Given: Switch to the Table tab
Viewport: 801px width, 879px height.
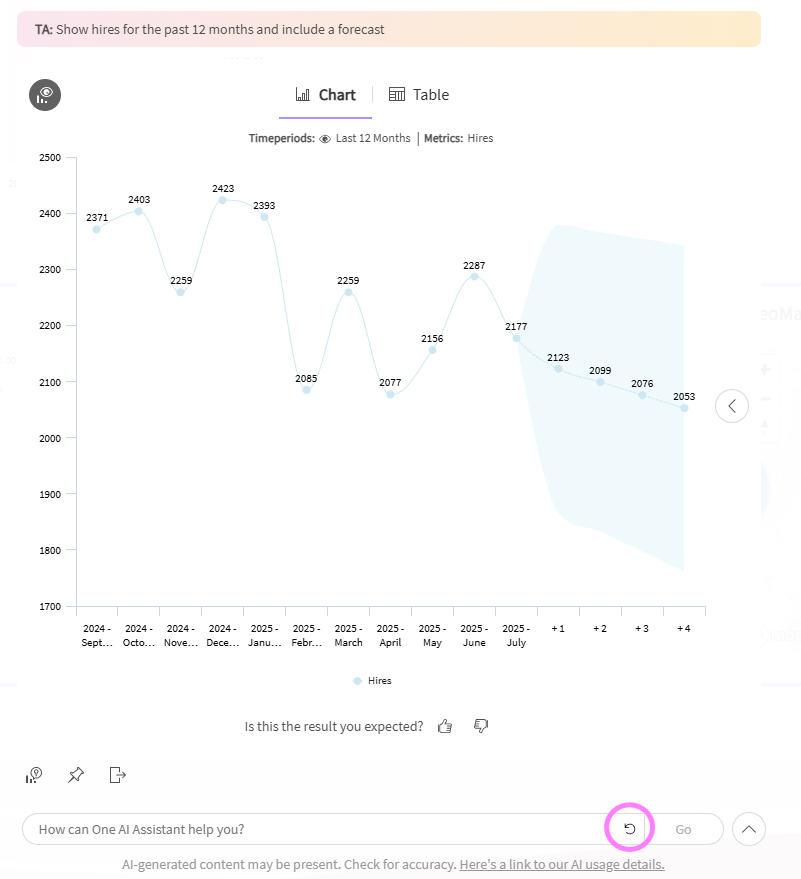Looking at the screenshot, I should (419, 95).
